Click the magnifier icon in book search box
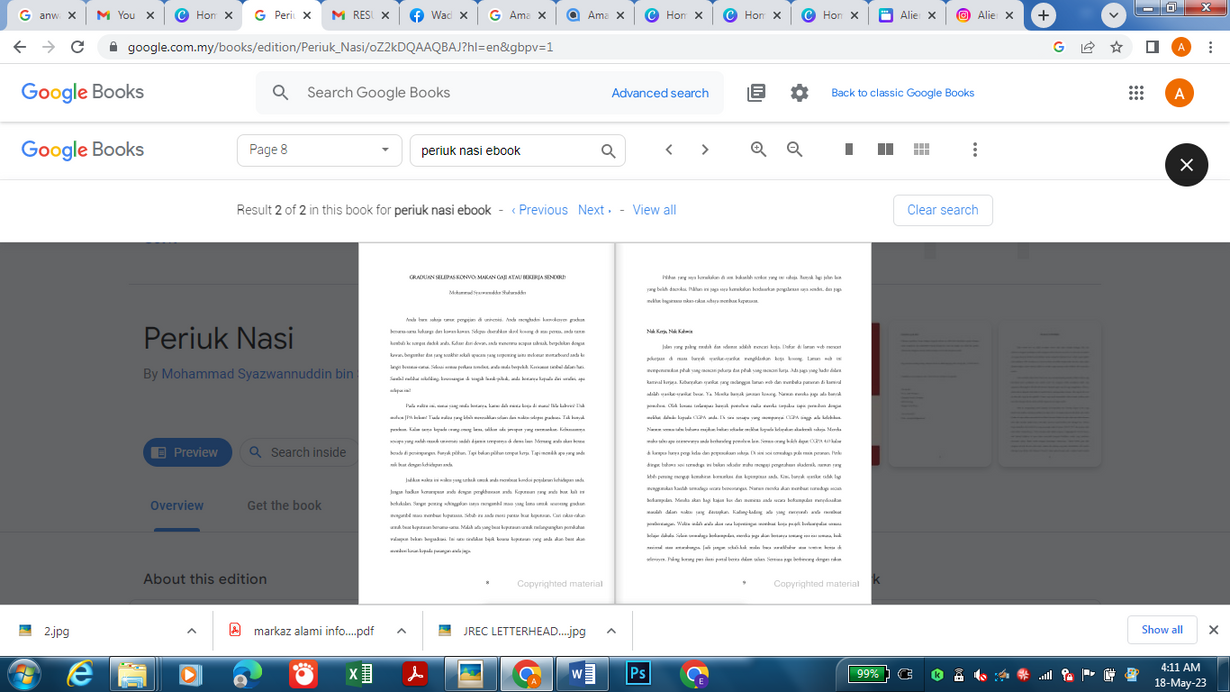The width and height of the screenshot is (1230, 692). [x=608, y=151]
